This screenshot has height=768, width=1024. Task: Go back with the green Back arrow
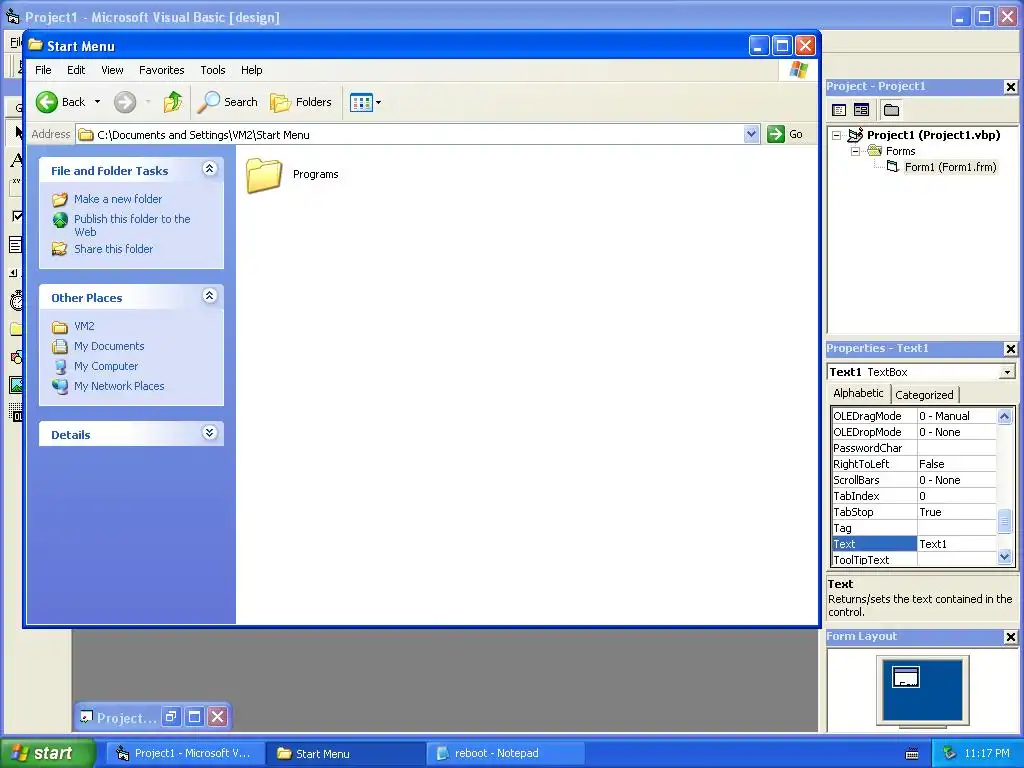[61, 102]
